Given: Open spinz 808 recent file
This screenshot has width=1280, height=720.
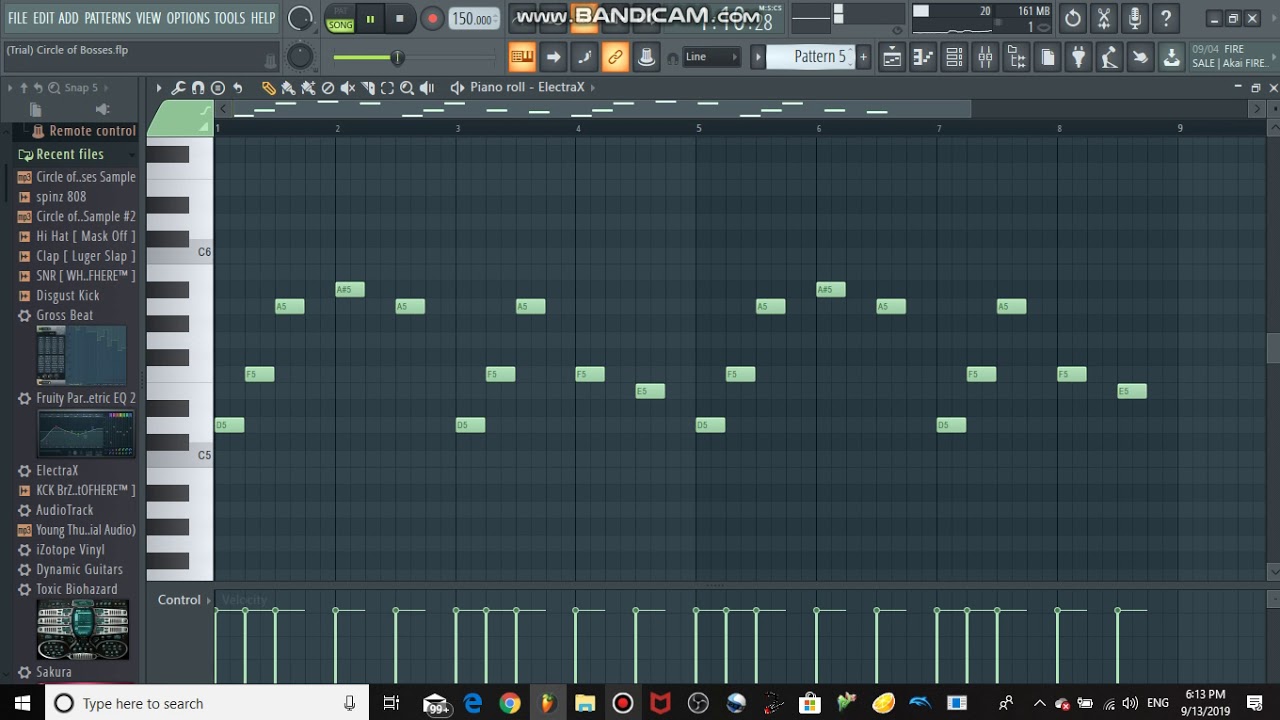Looking at the screenshot, I should pos(61,197).
